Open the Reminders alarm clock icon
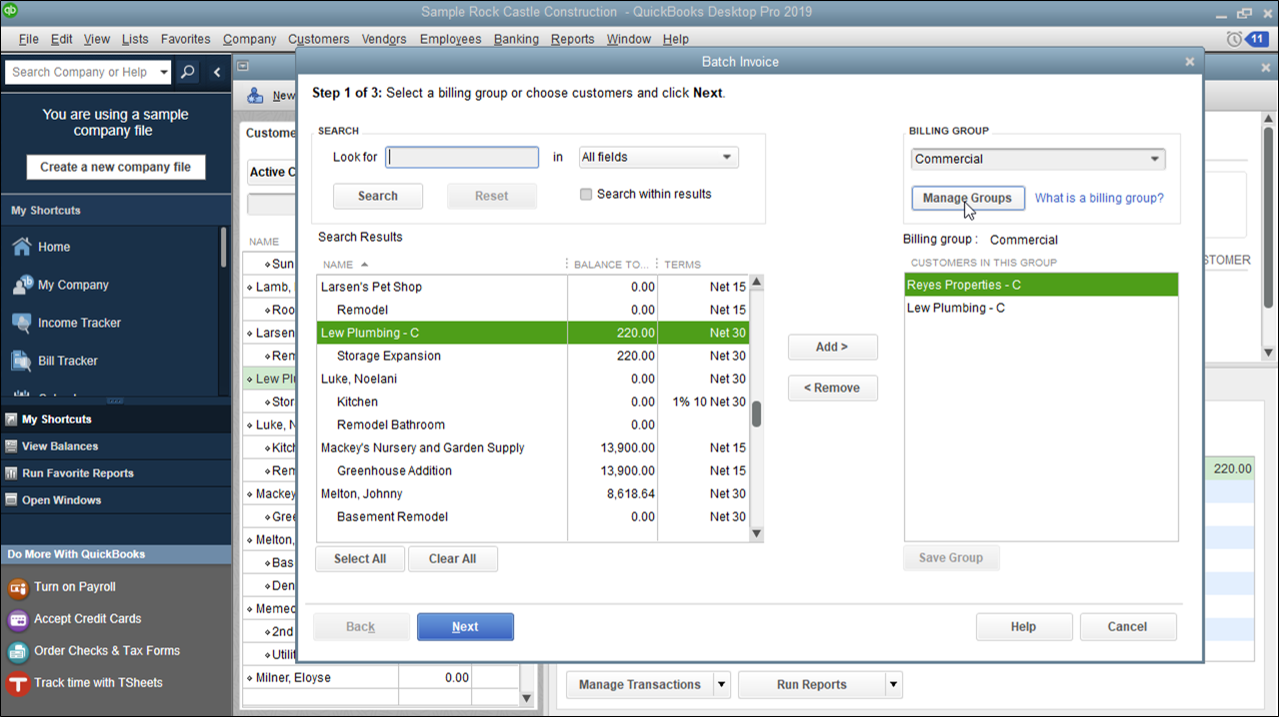 click(x=1233, y=38)
